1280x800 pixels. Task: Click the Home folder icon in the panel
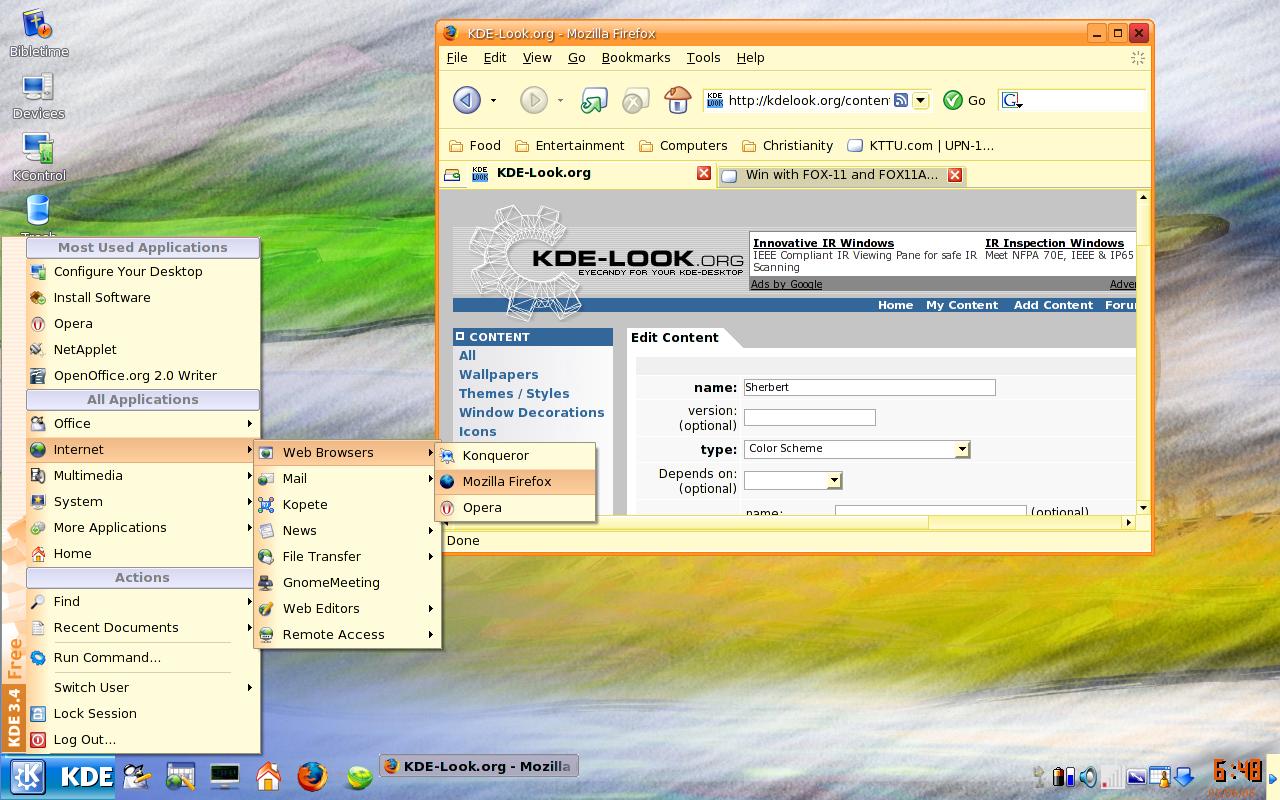(268, 776)
